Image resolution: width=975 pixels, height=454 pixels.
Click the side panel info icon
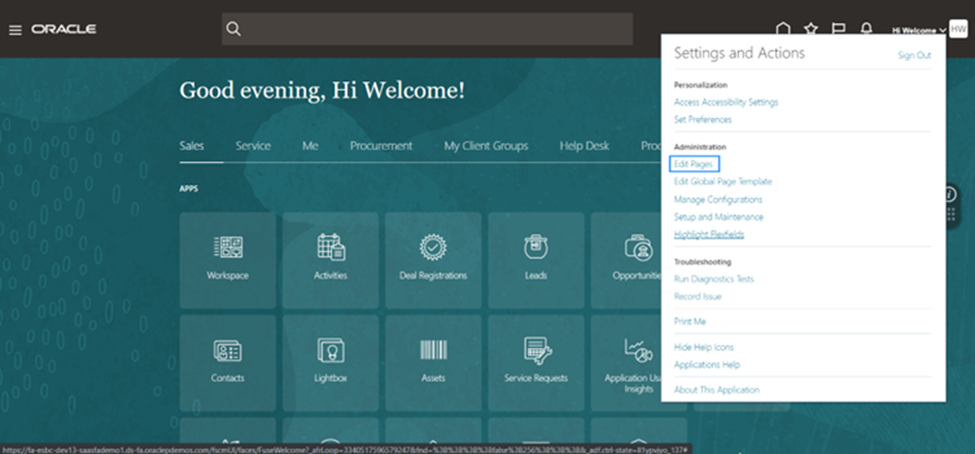coord(950,195)
